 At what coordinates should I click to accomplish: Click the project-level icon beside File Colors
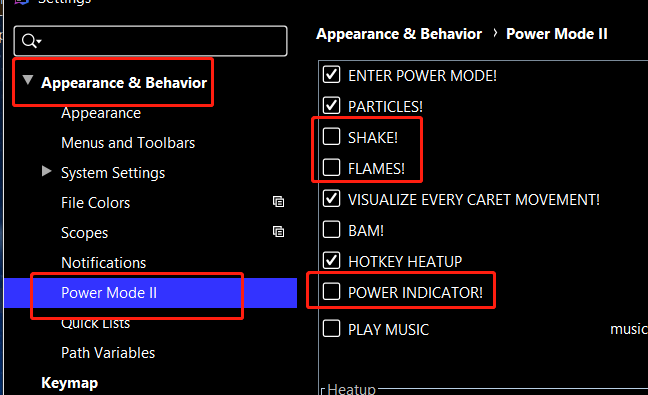coord(279,202)
